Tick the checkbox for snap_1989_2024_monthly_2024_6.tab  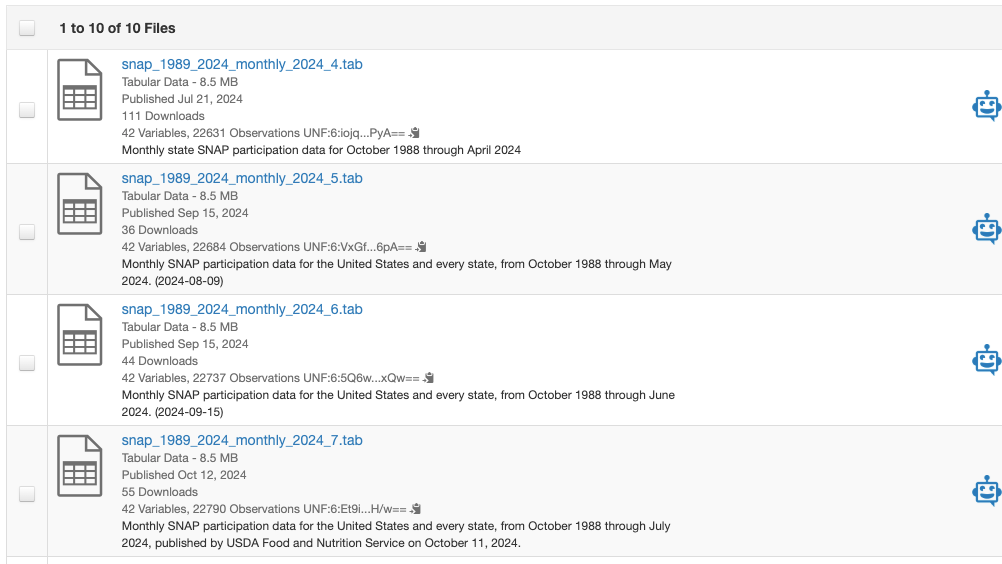click(x=27, y=362)
